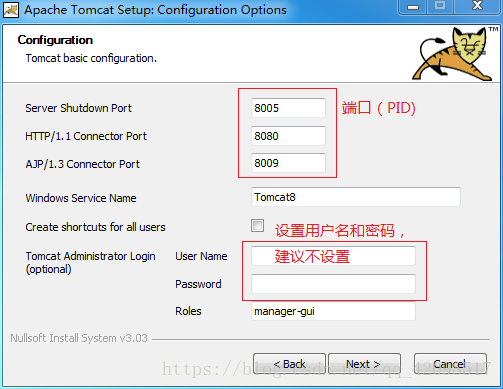Click the Tomcat icon in the title bar
This screenshot has height=389, width=503.
click(11, 10)
